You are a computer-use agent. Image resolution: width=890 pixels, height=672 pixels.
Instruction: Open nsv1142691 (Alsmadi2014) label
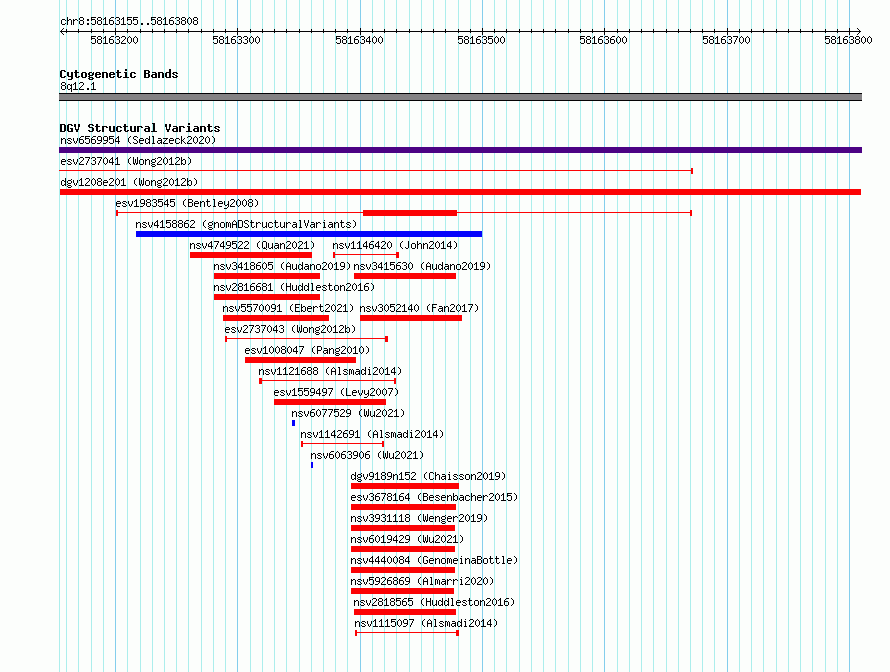372,434
